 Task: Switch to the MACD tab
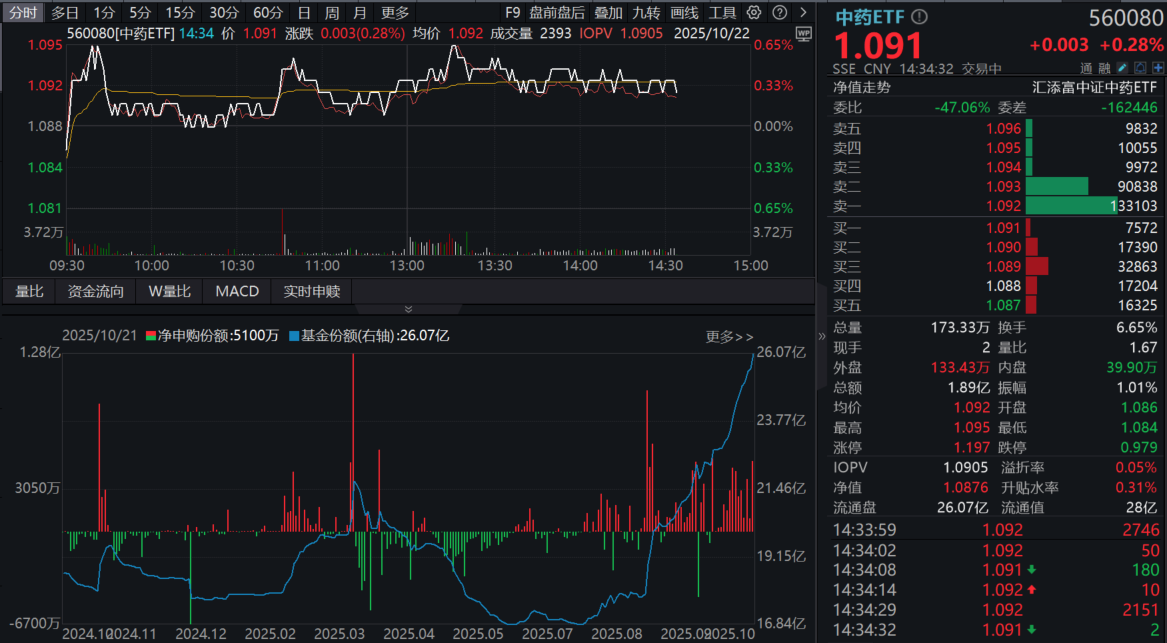(x=236, y=291)
